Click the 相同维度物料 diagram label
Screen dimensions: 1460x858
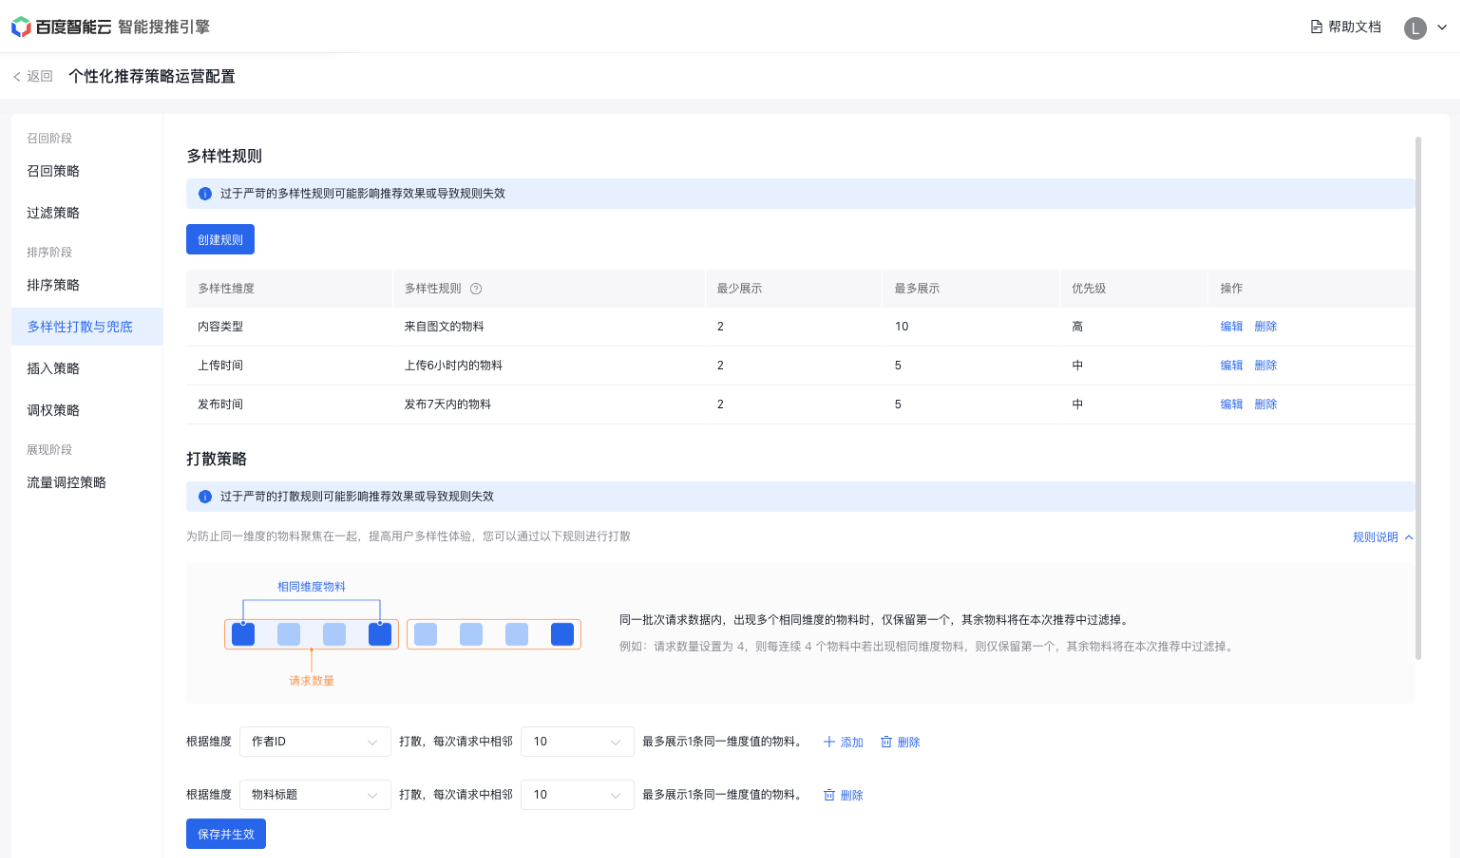[x=312, y=587]
